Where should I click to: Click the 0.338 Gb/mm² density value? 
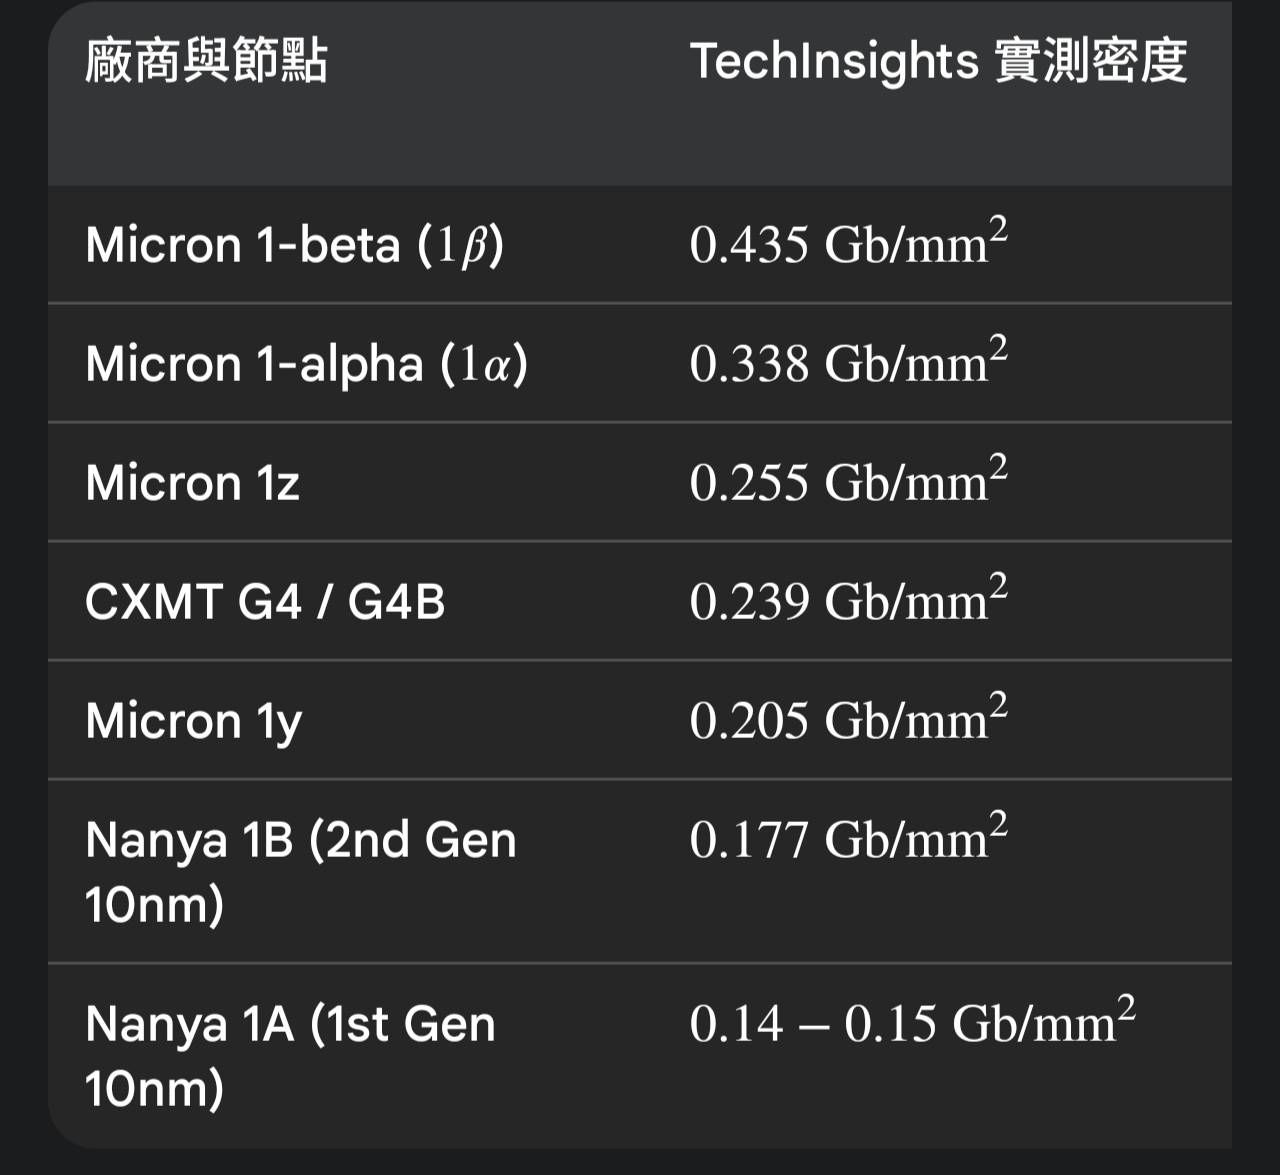click(848, 362)
